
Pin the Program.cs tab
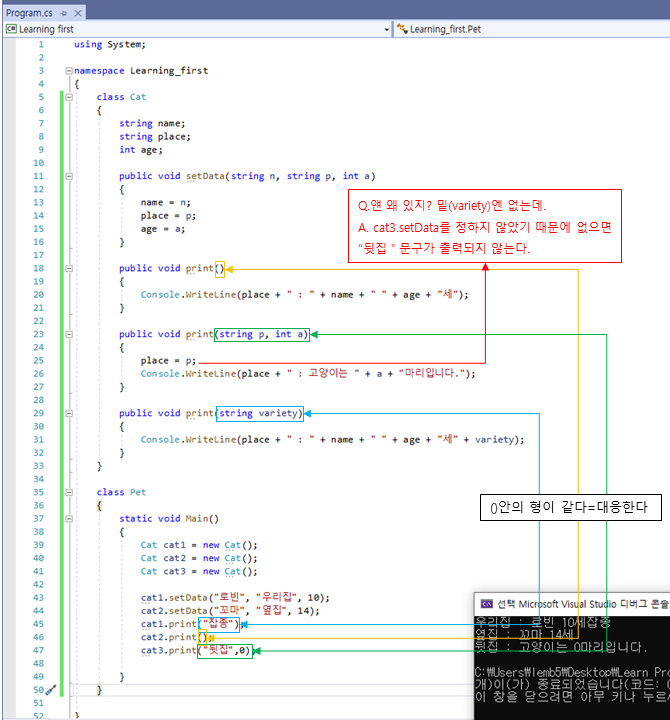pos(64,13)
